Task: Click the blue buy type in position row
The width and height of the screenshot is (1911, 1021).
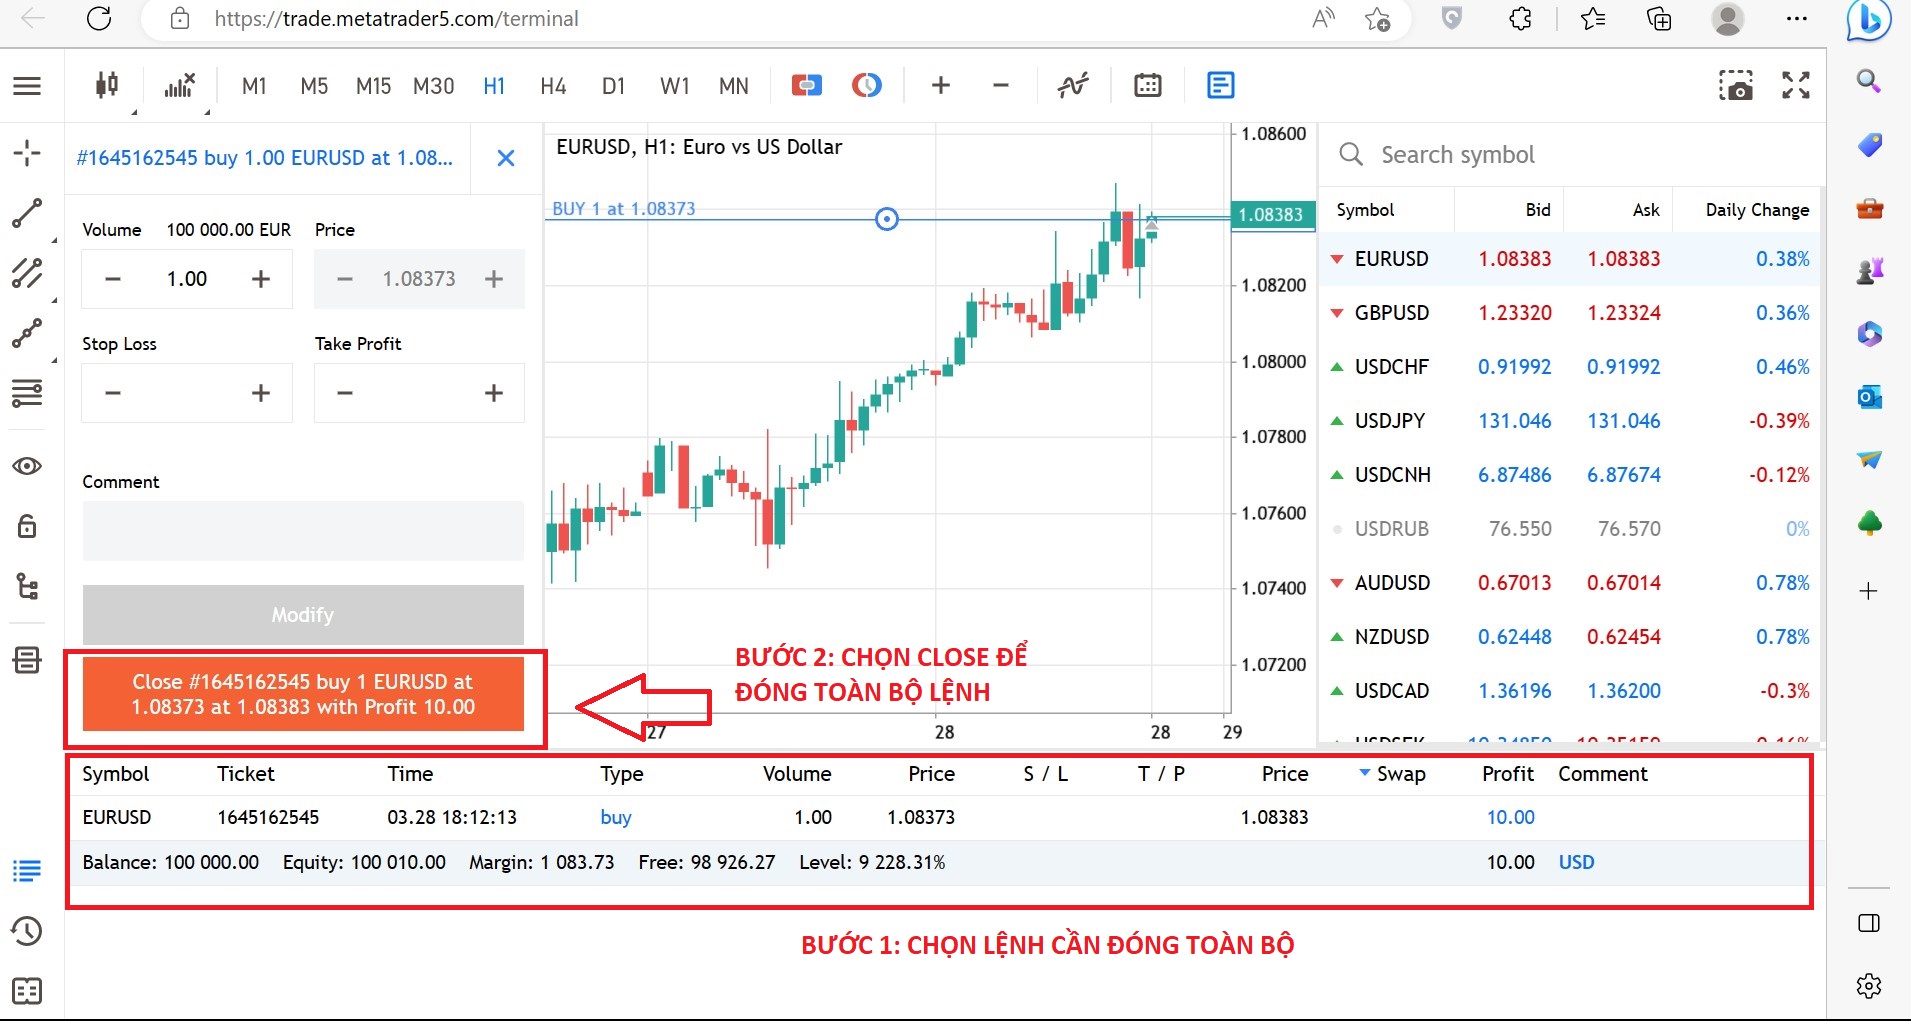Action: 615,818
